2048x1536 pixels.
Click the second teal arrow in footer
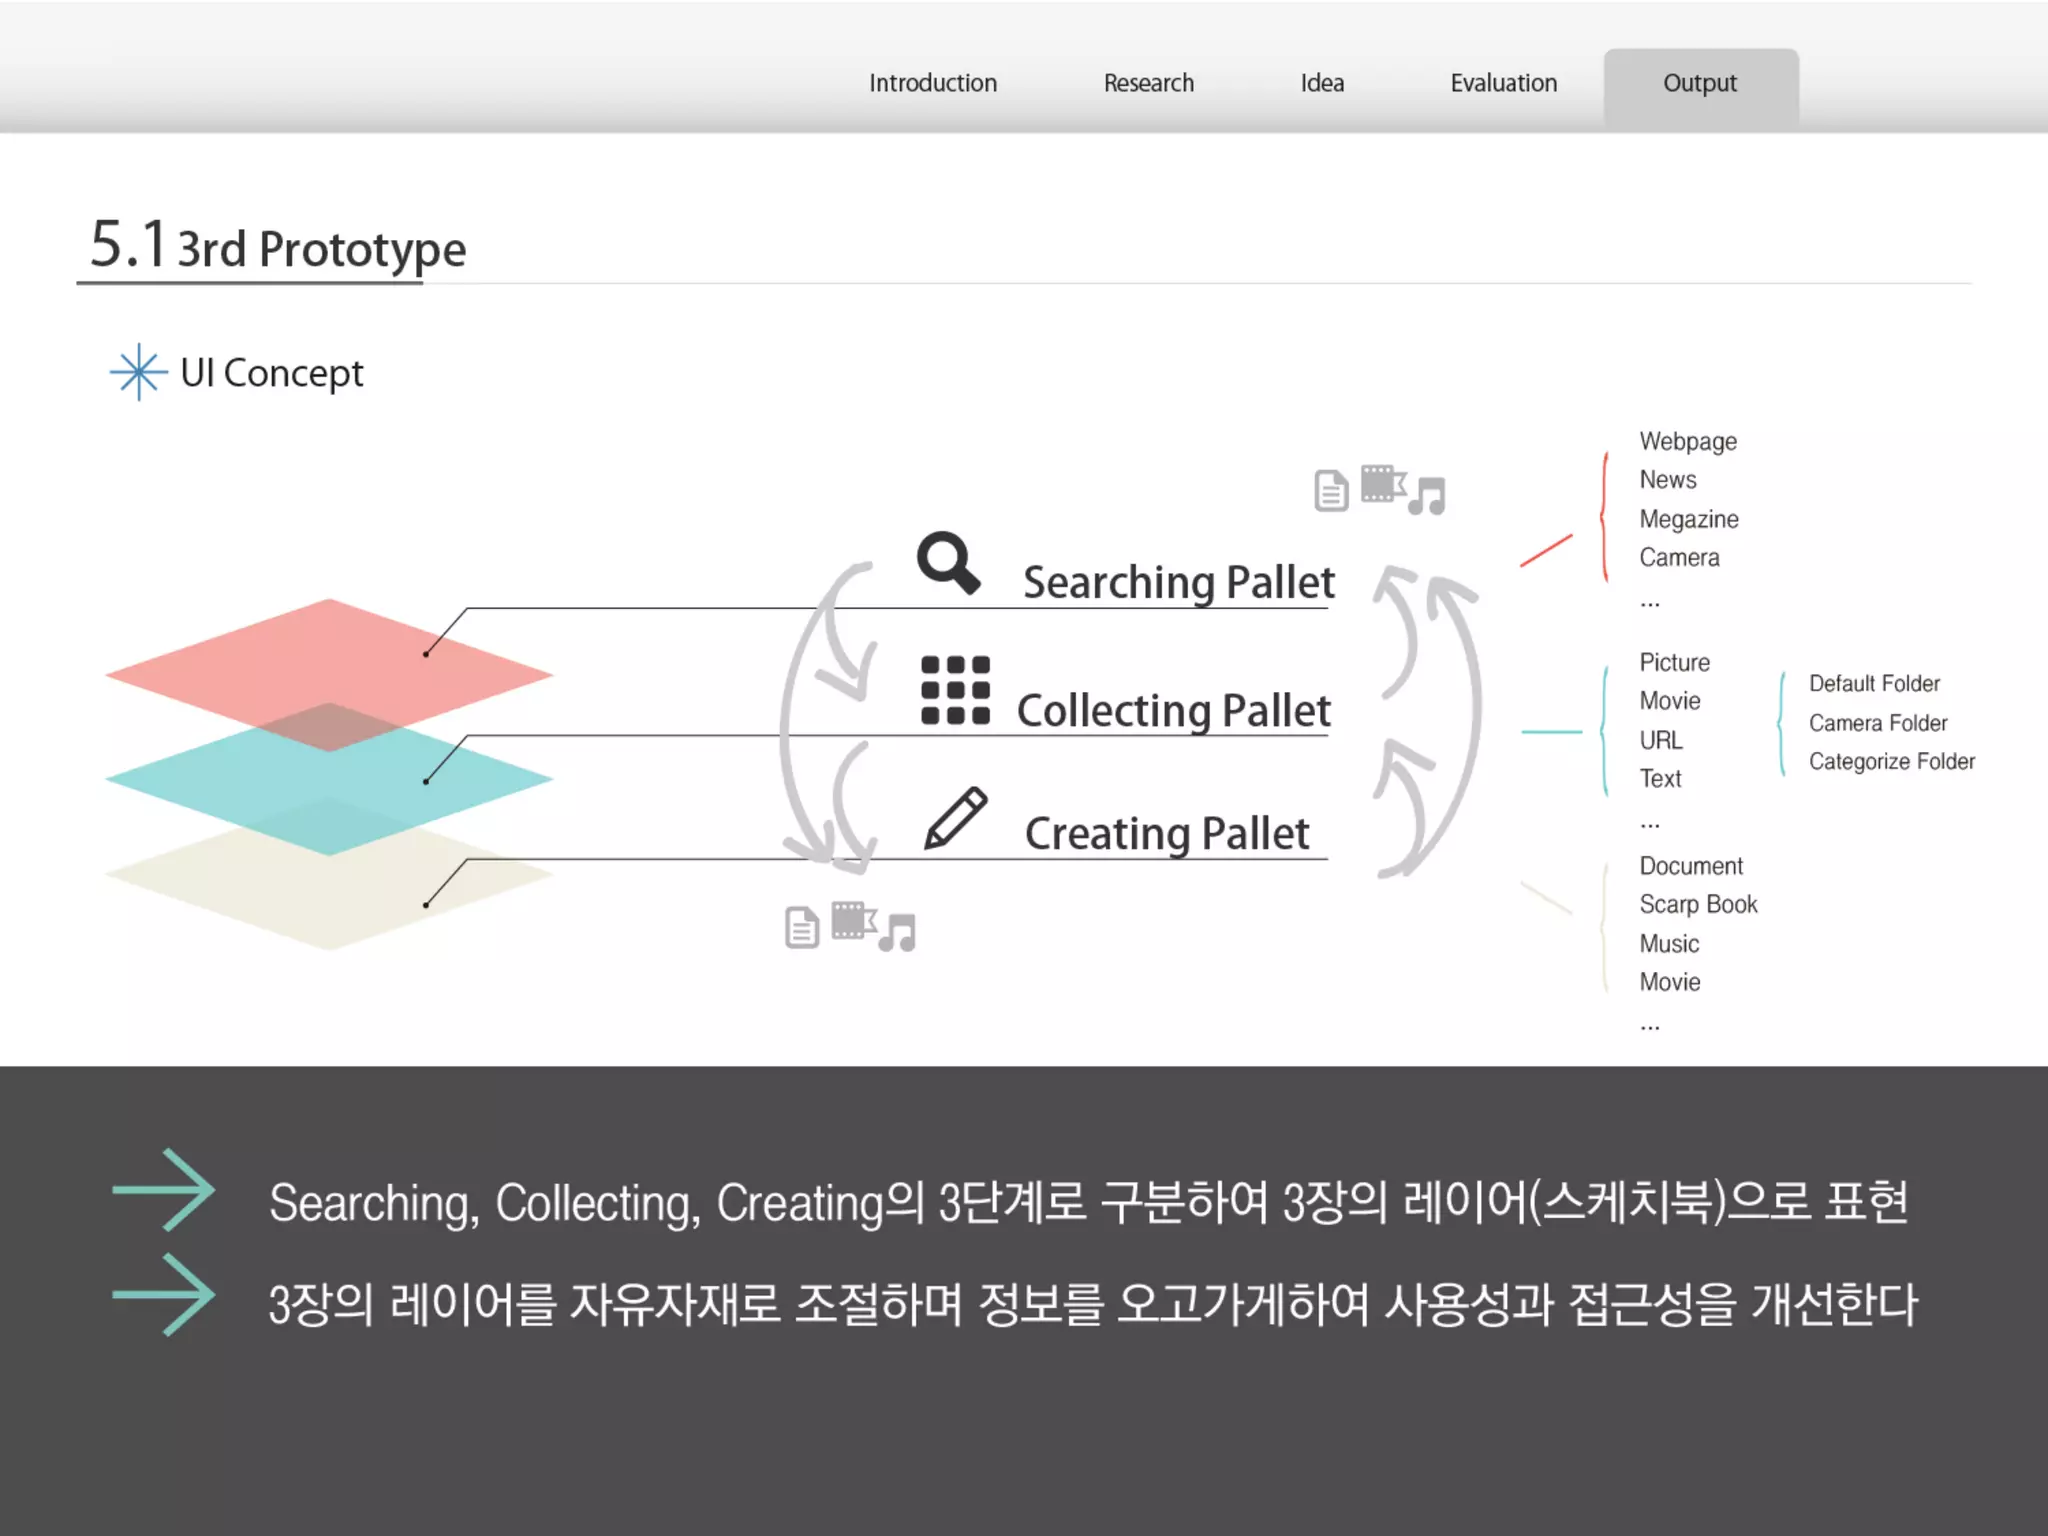point(165,1294)
